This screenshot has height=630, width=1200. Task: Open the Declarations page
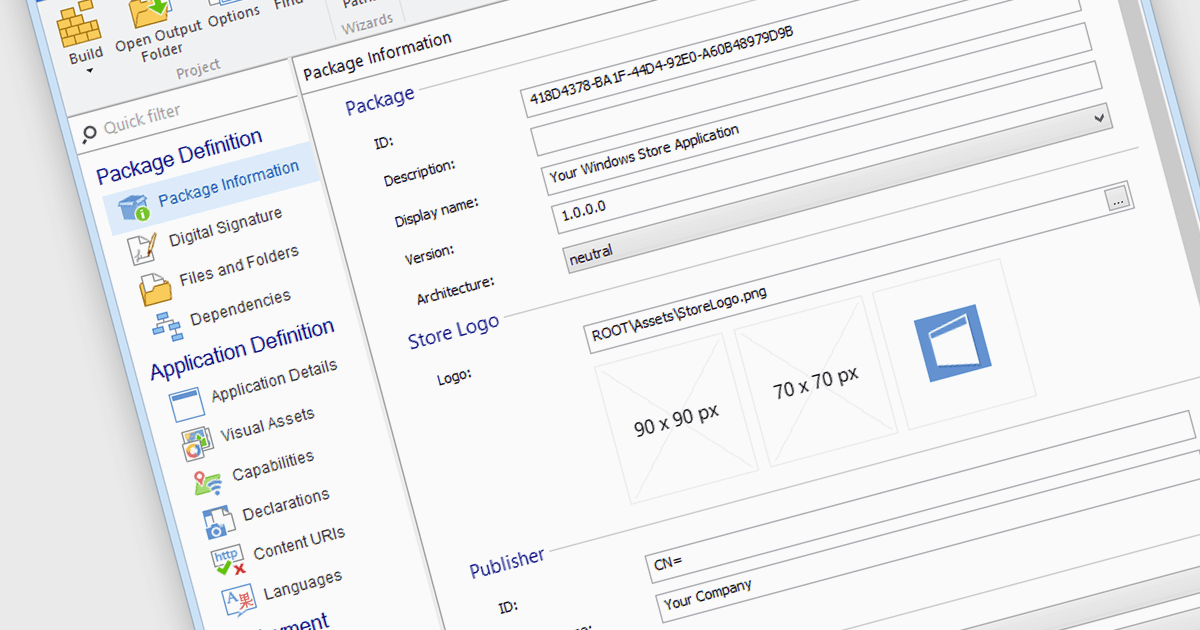pyautogui.click(x=285, y=506)
